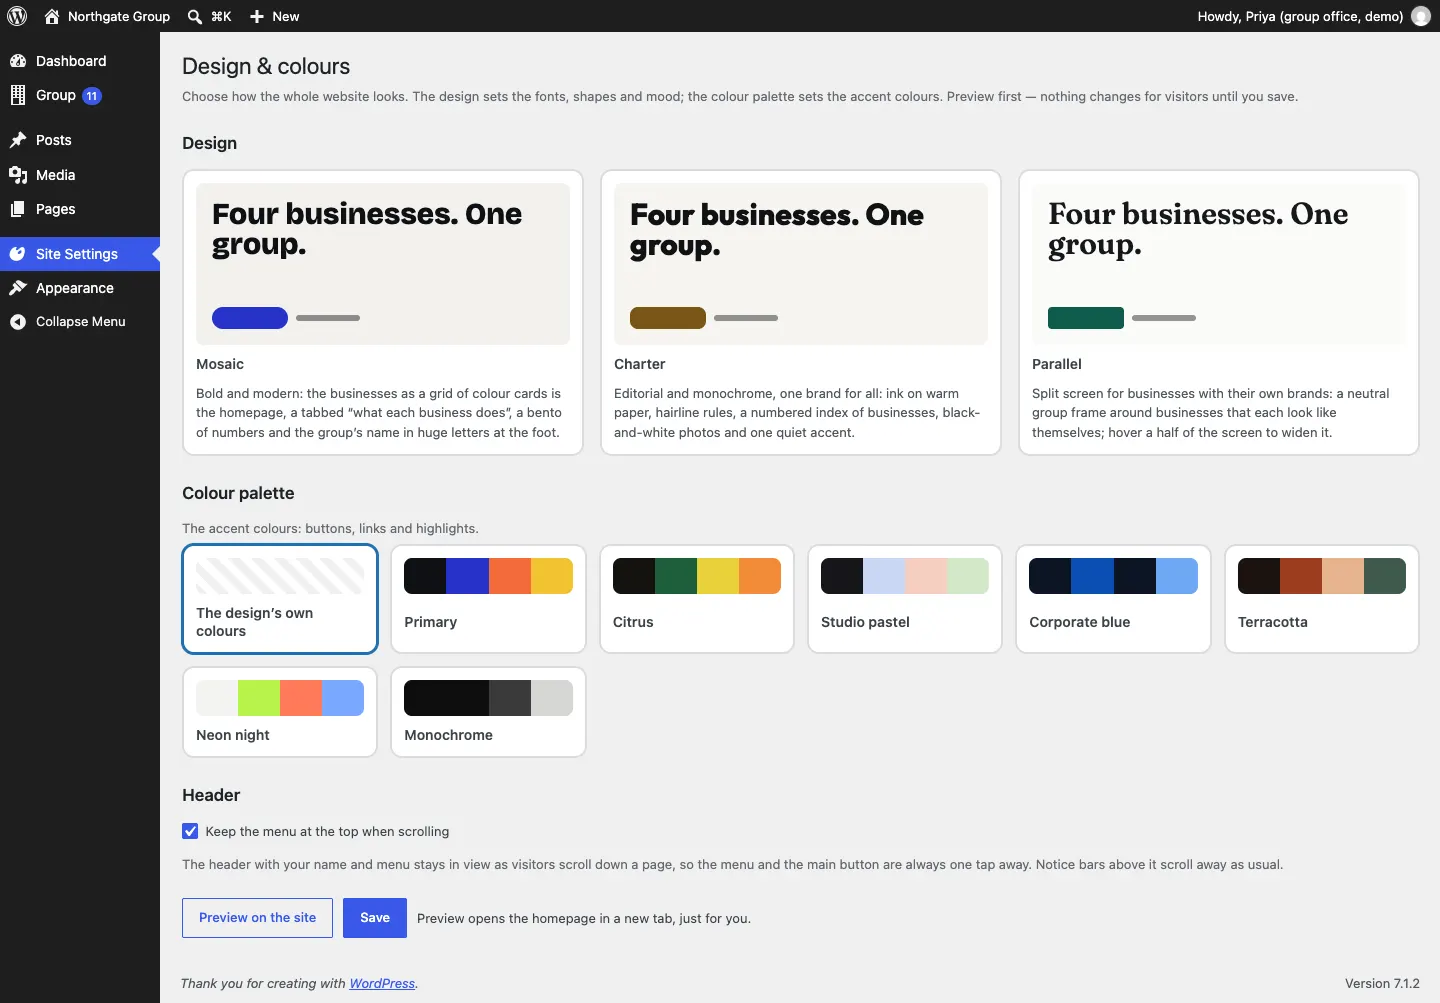The height and width of the screenshot is (1003, 1440).
Task: Open the Dashboard menu item
Action: pyautogui.click(x=80, y=61)
